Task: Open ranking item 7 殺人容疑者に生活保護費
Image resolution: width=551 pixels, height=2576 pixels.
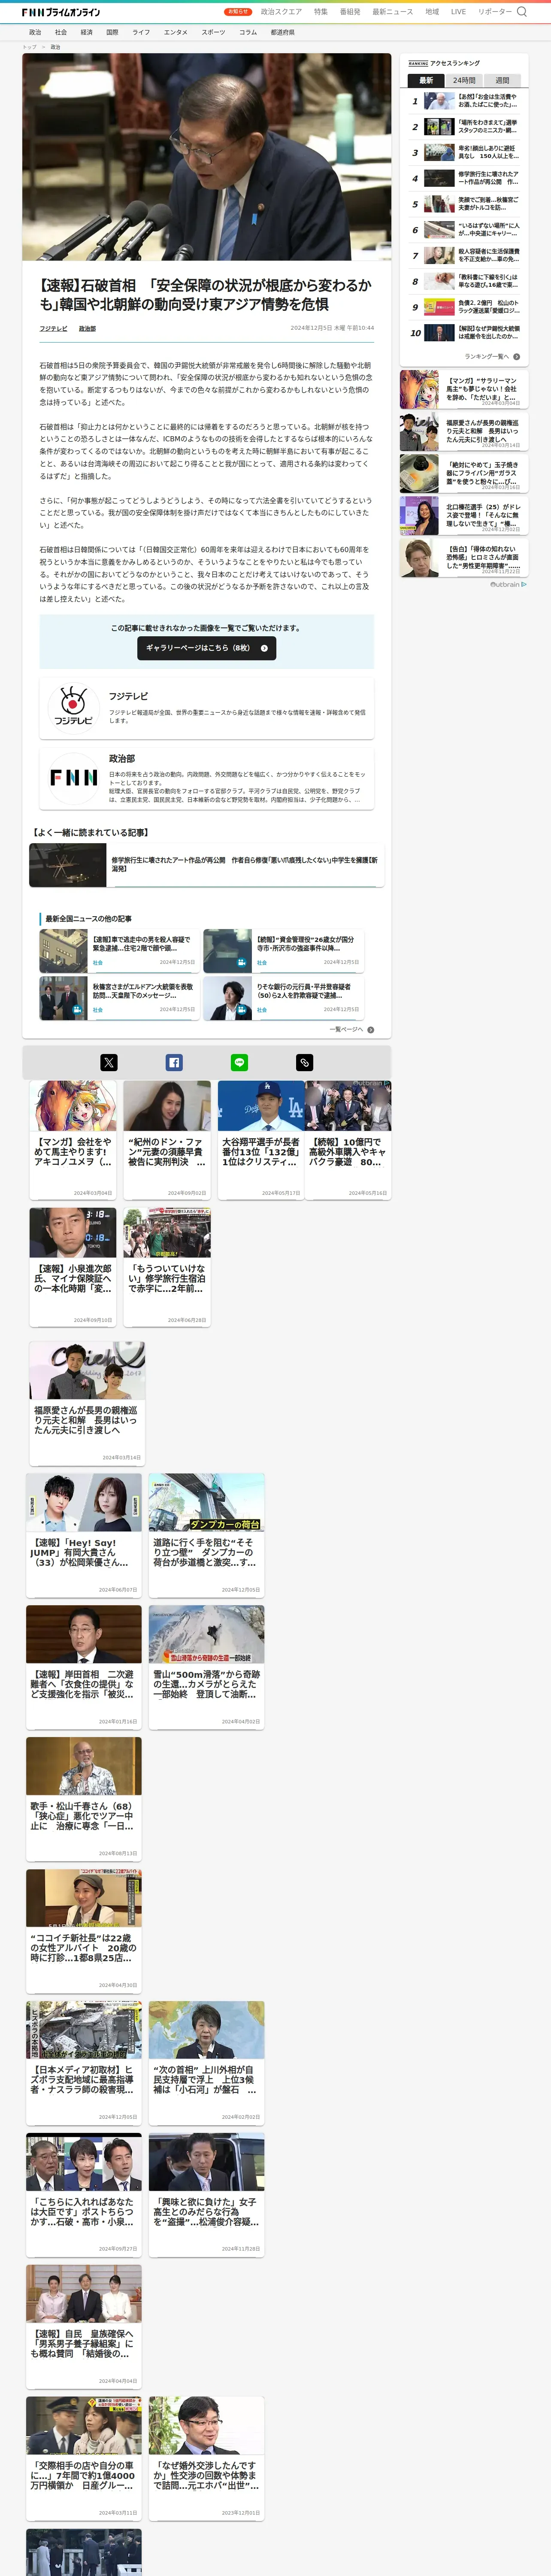Action: pos(464,256)
